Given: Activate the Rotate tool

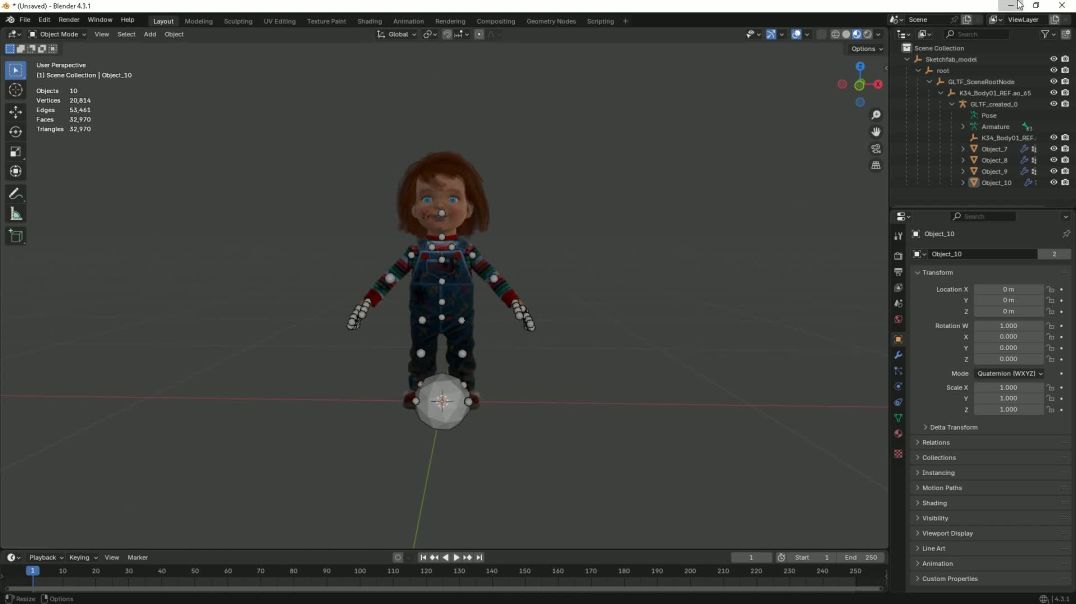Looking at the screenshot, I should 15,132.
